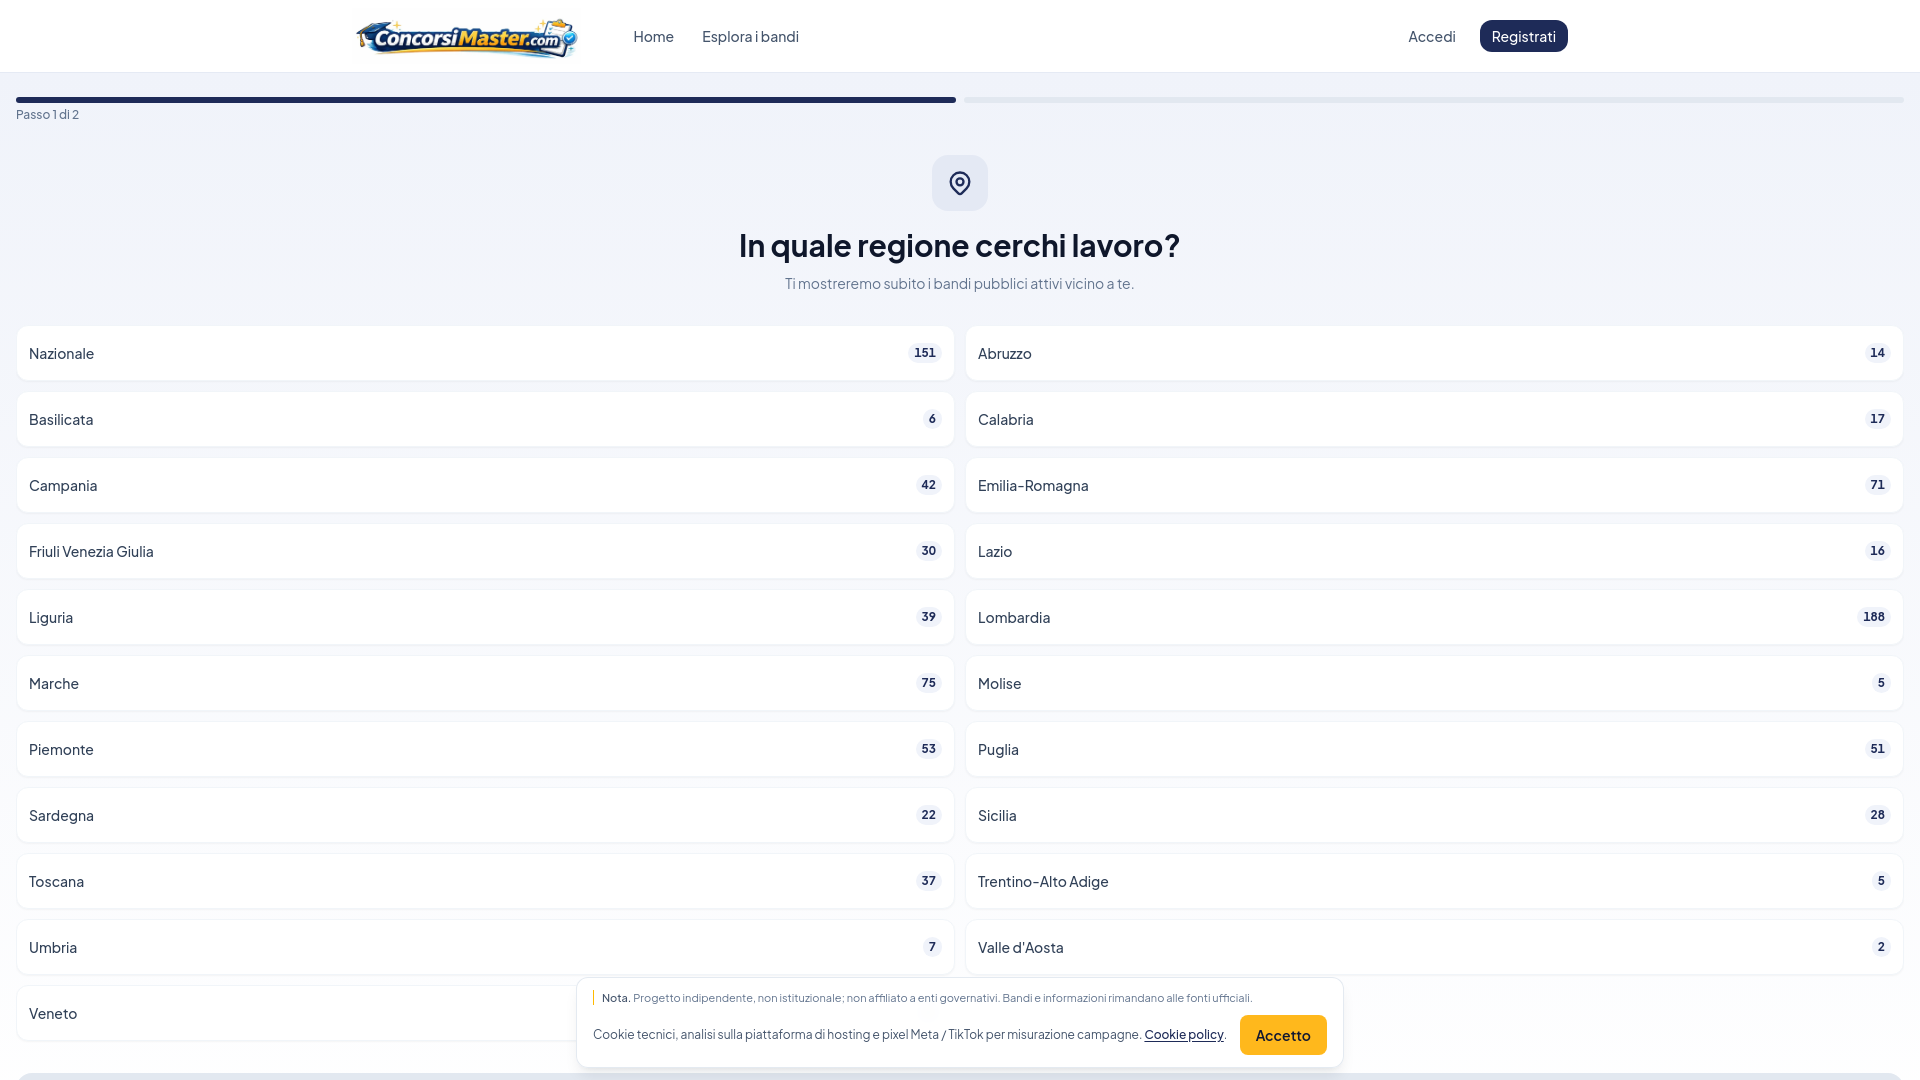1920x1080 pixels.
Task: Open the Cookie policy link
Action: [x=1184, y=1034]
